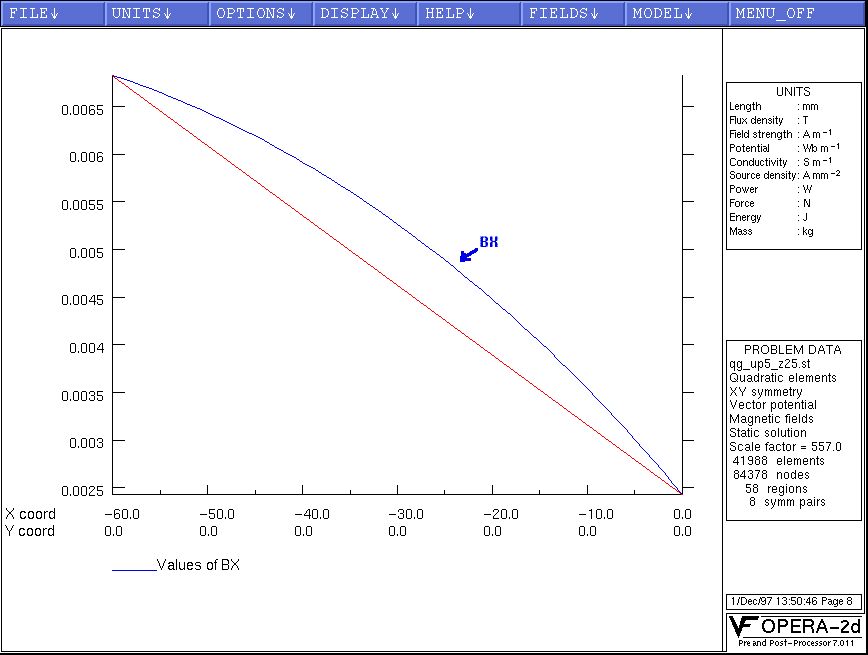This screenshot has height=655, width=868.
Task: Click the 0.006 y-axis label
Action: pos(86,157)
